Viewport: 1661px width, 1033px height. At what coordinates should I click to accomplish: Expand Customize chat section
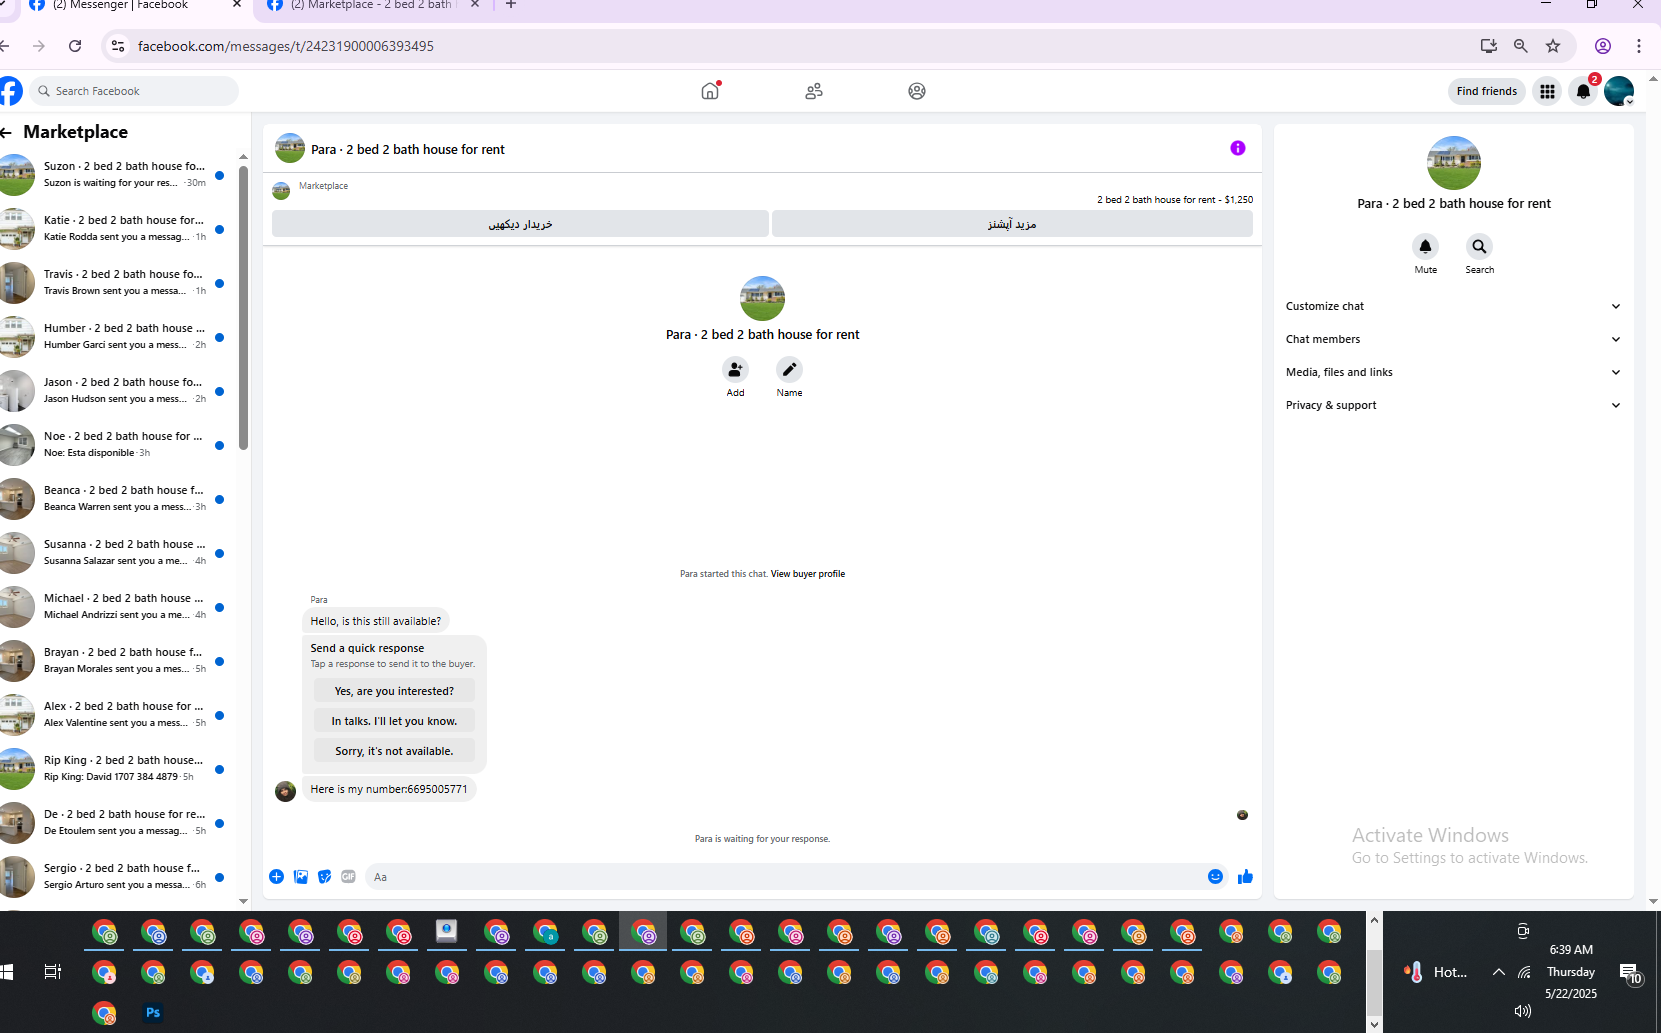[x=1453, y=306]
